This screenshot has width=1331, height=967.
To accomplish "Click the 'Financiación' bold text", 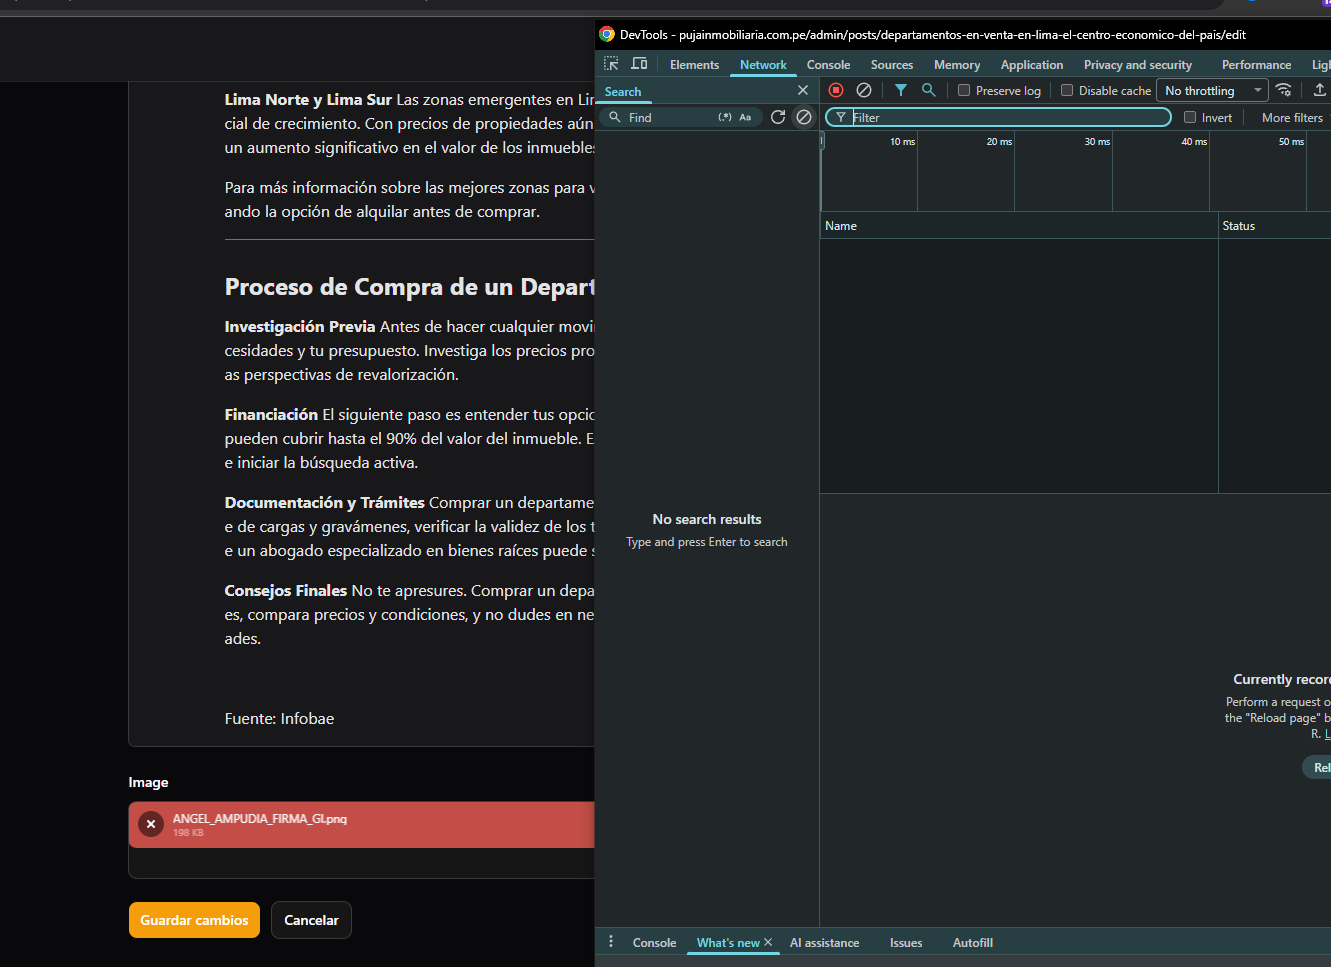I will coord(271,414).
